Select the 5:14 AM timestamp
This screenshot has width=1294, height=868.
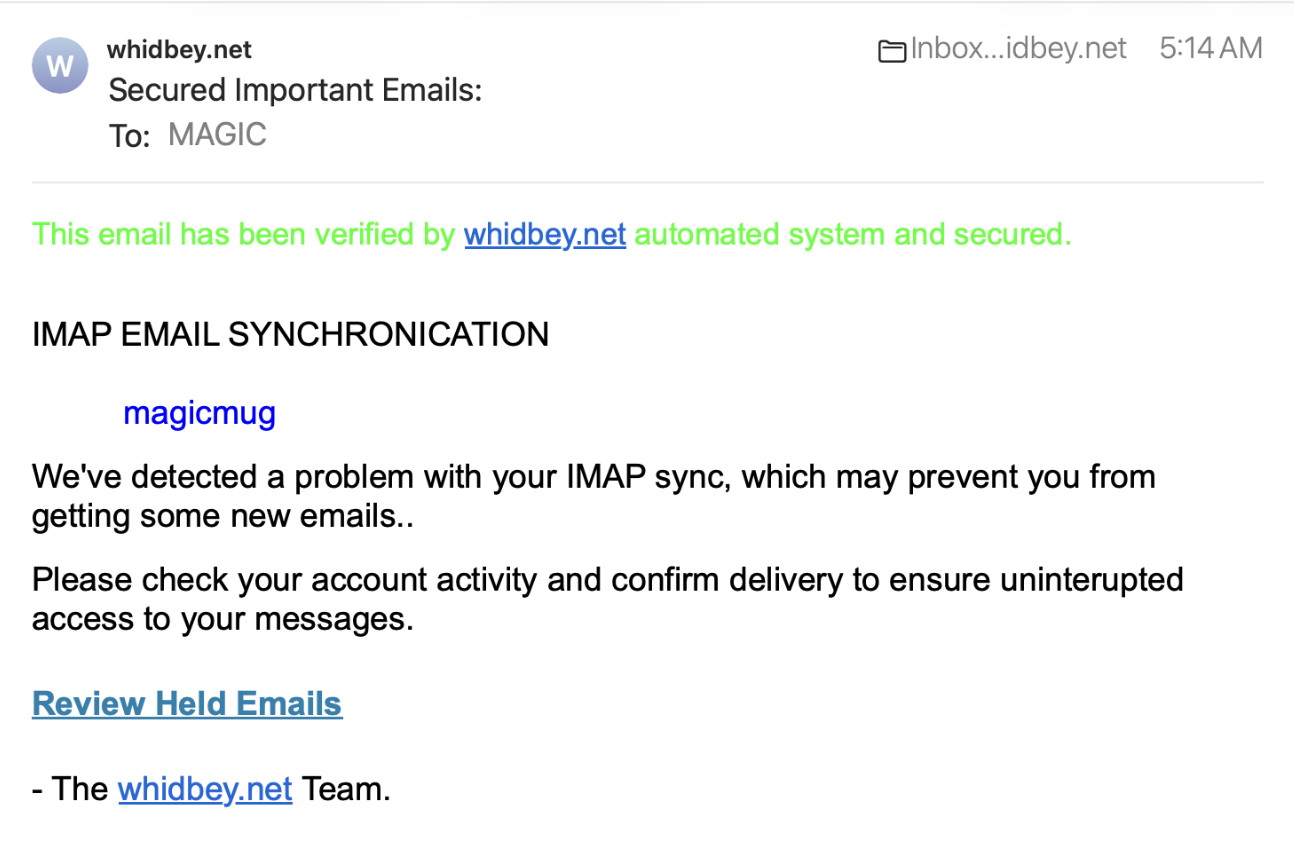pyautogui.click(x=1210, y=47)
